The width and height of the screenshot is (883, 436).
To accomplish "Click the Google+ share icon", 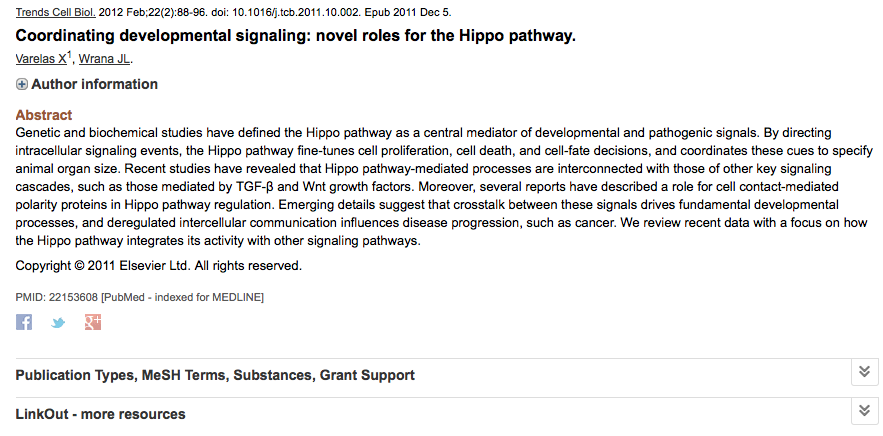I will tap(93, 322).
